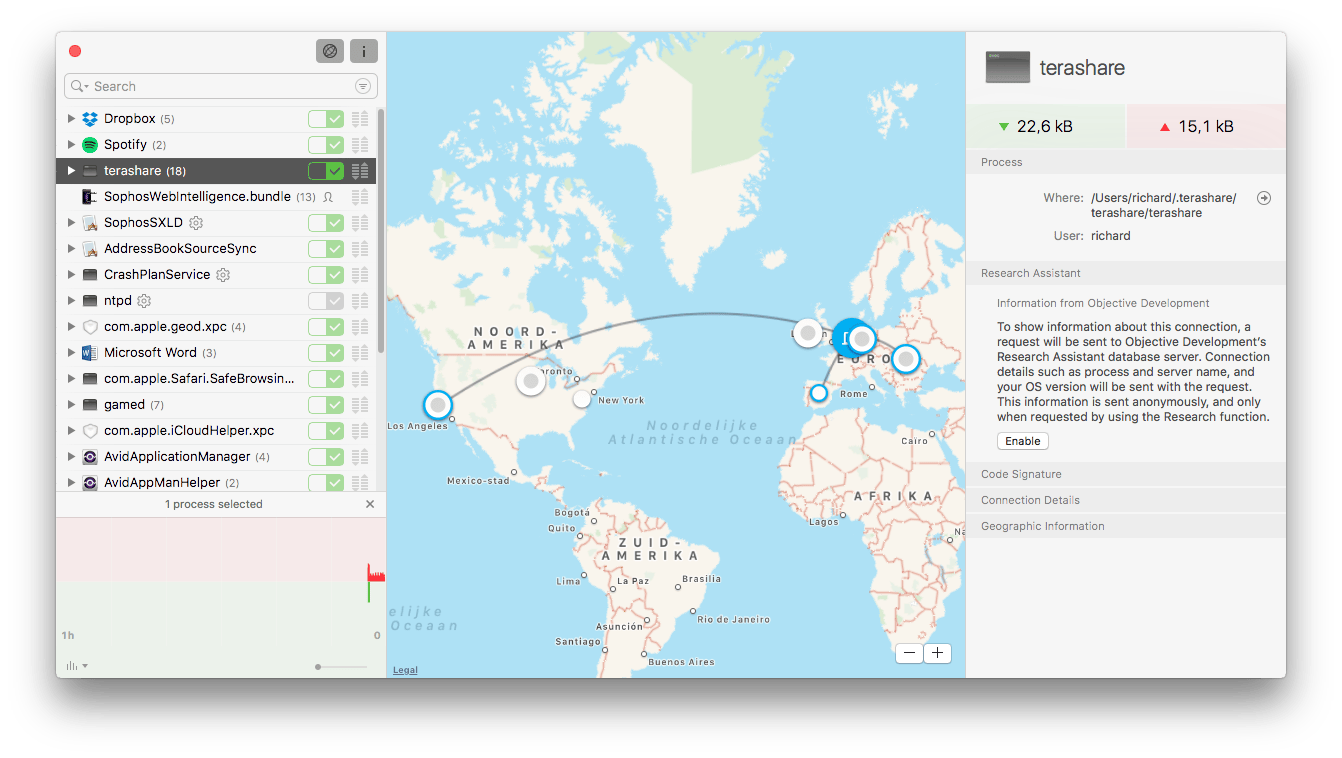Click the gear icon next to ntpd
The image size is (1342, 758).
tap(144, 301)
